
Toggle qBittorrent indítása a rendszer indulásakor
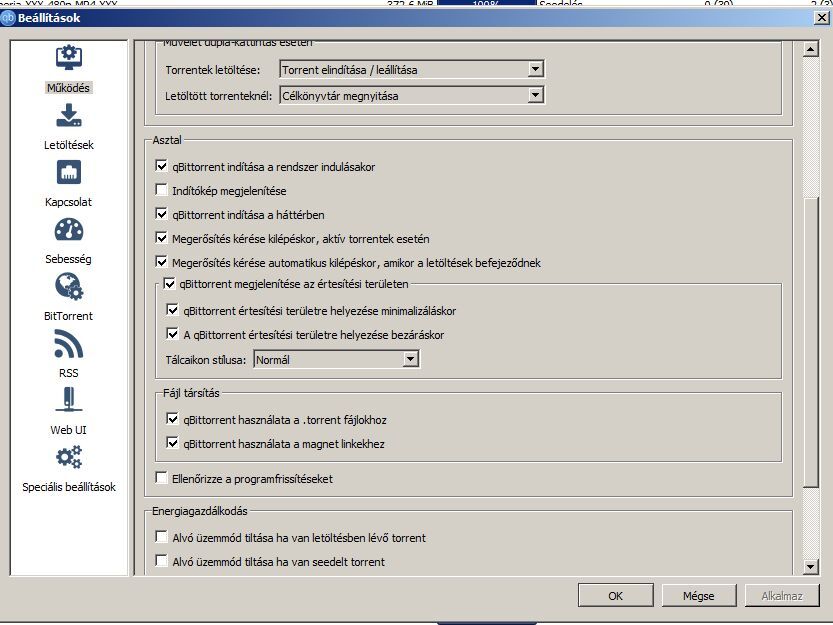point(161,166)
